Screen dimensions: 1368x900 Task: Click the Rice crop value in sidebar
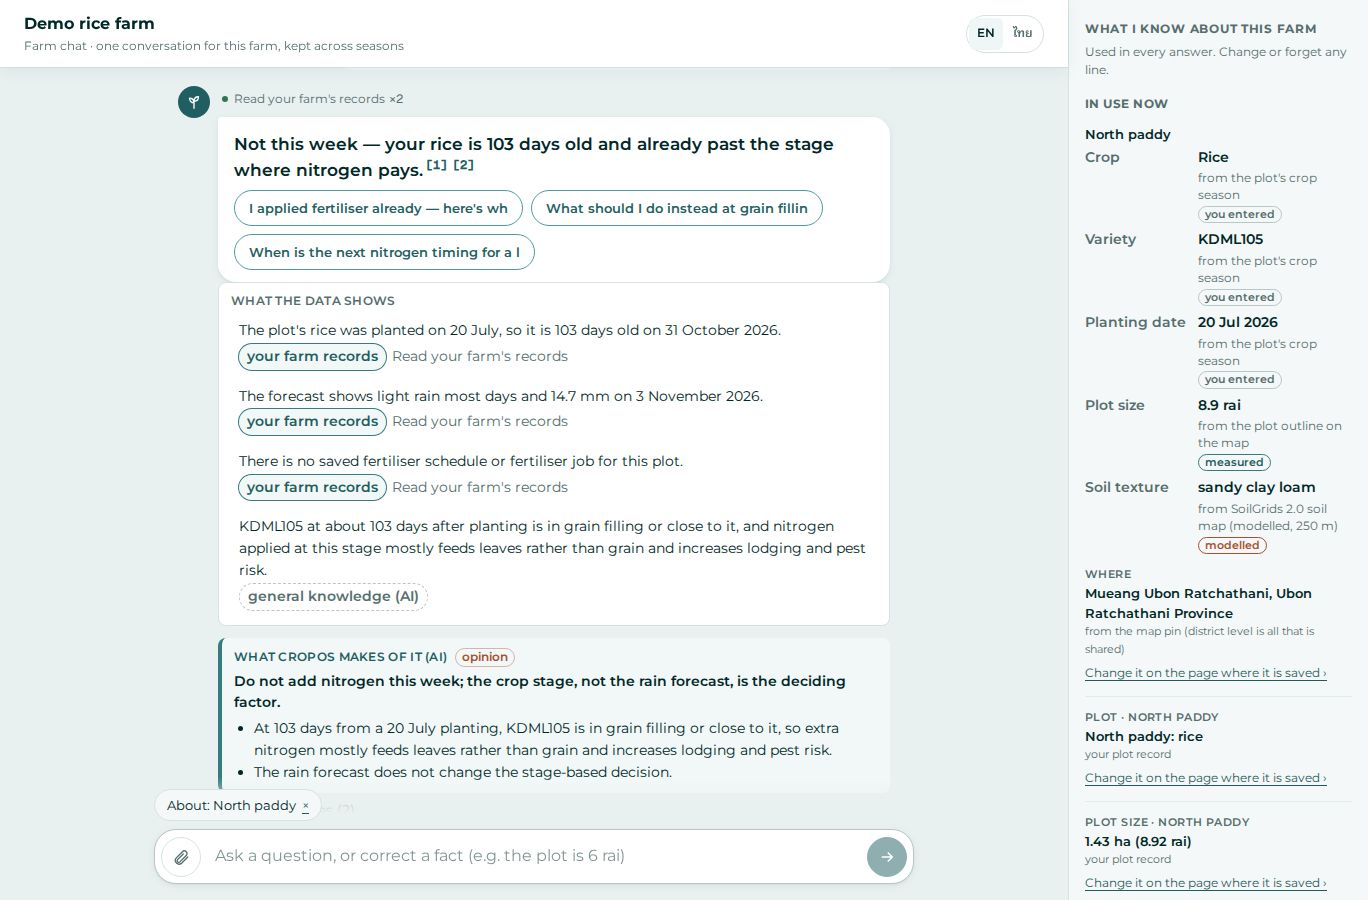pos(1213,157)
